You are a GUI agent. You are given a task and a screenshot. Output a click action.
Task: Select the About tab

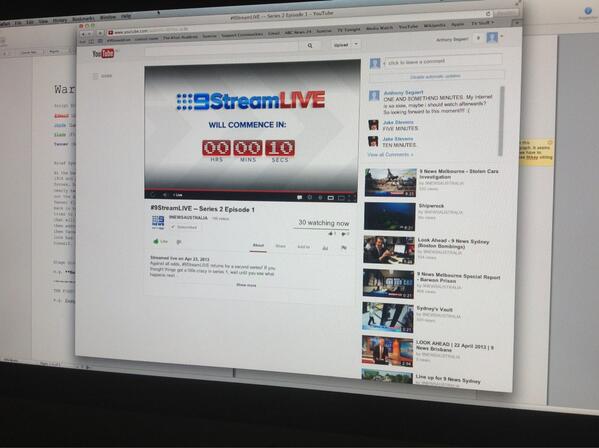point(258,246)
